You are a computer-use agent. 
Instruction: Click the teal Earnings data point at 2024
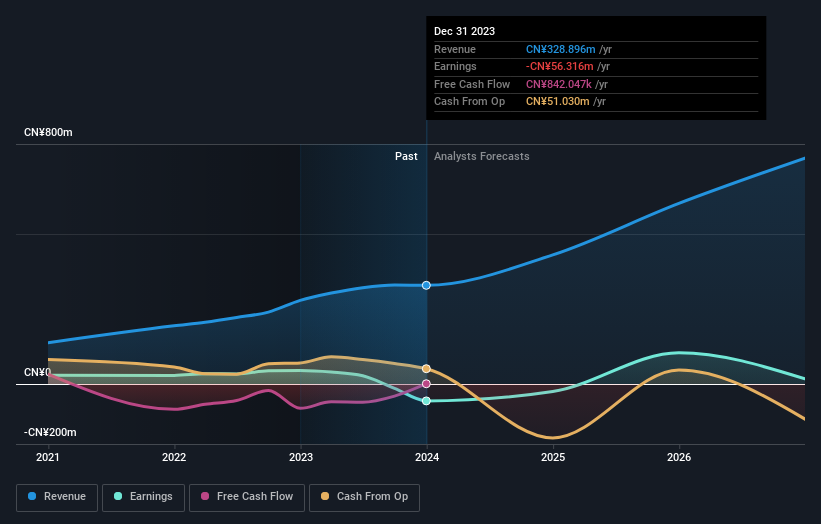pos(426,401)
